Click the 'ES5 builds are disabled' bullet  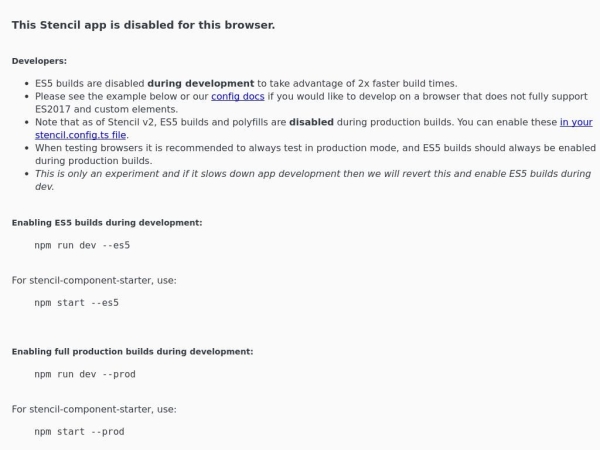pos(246,83)
